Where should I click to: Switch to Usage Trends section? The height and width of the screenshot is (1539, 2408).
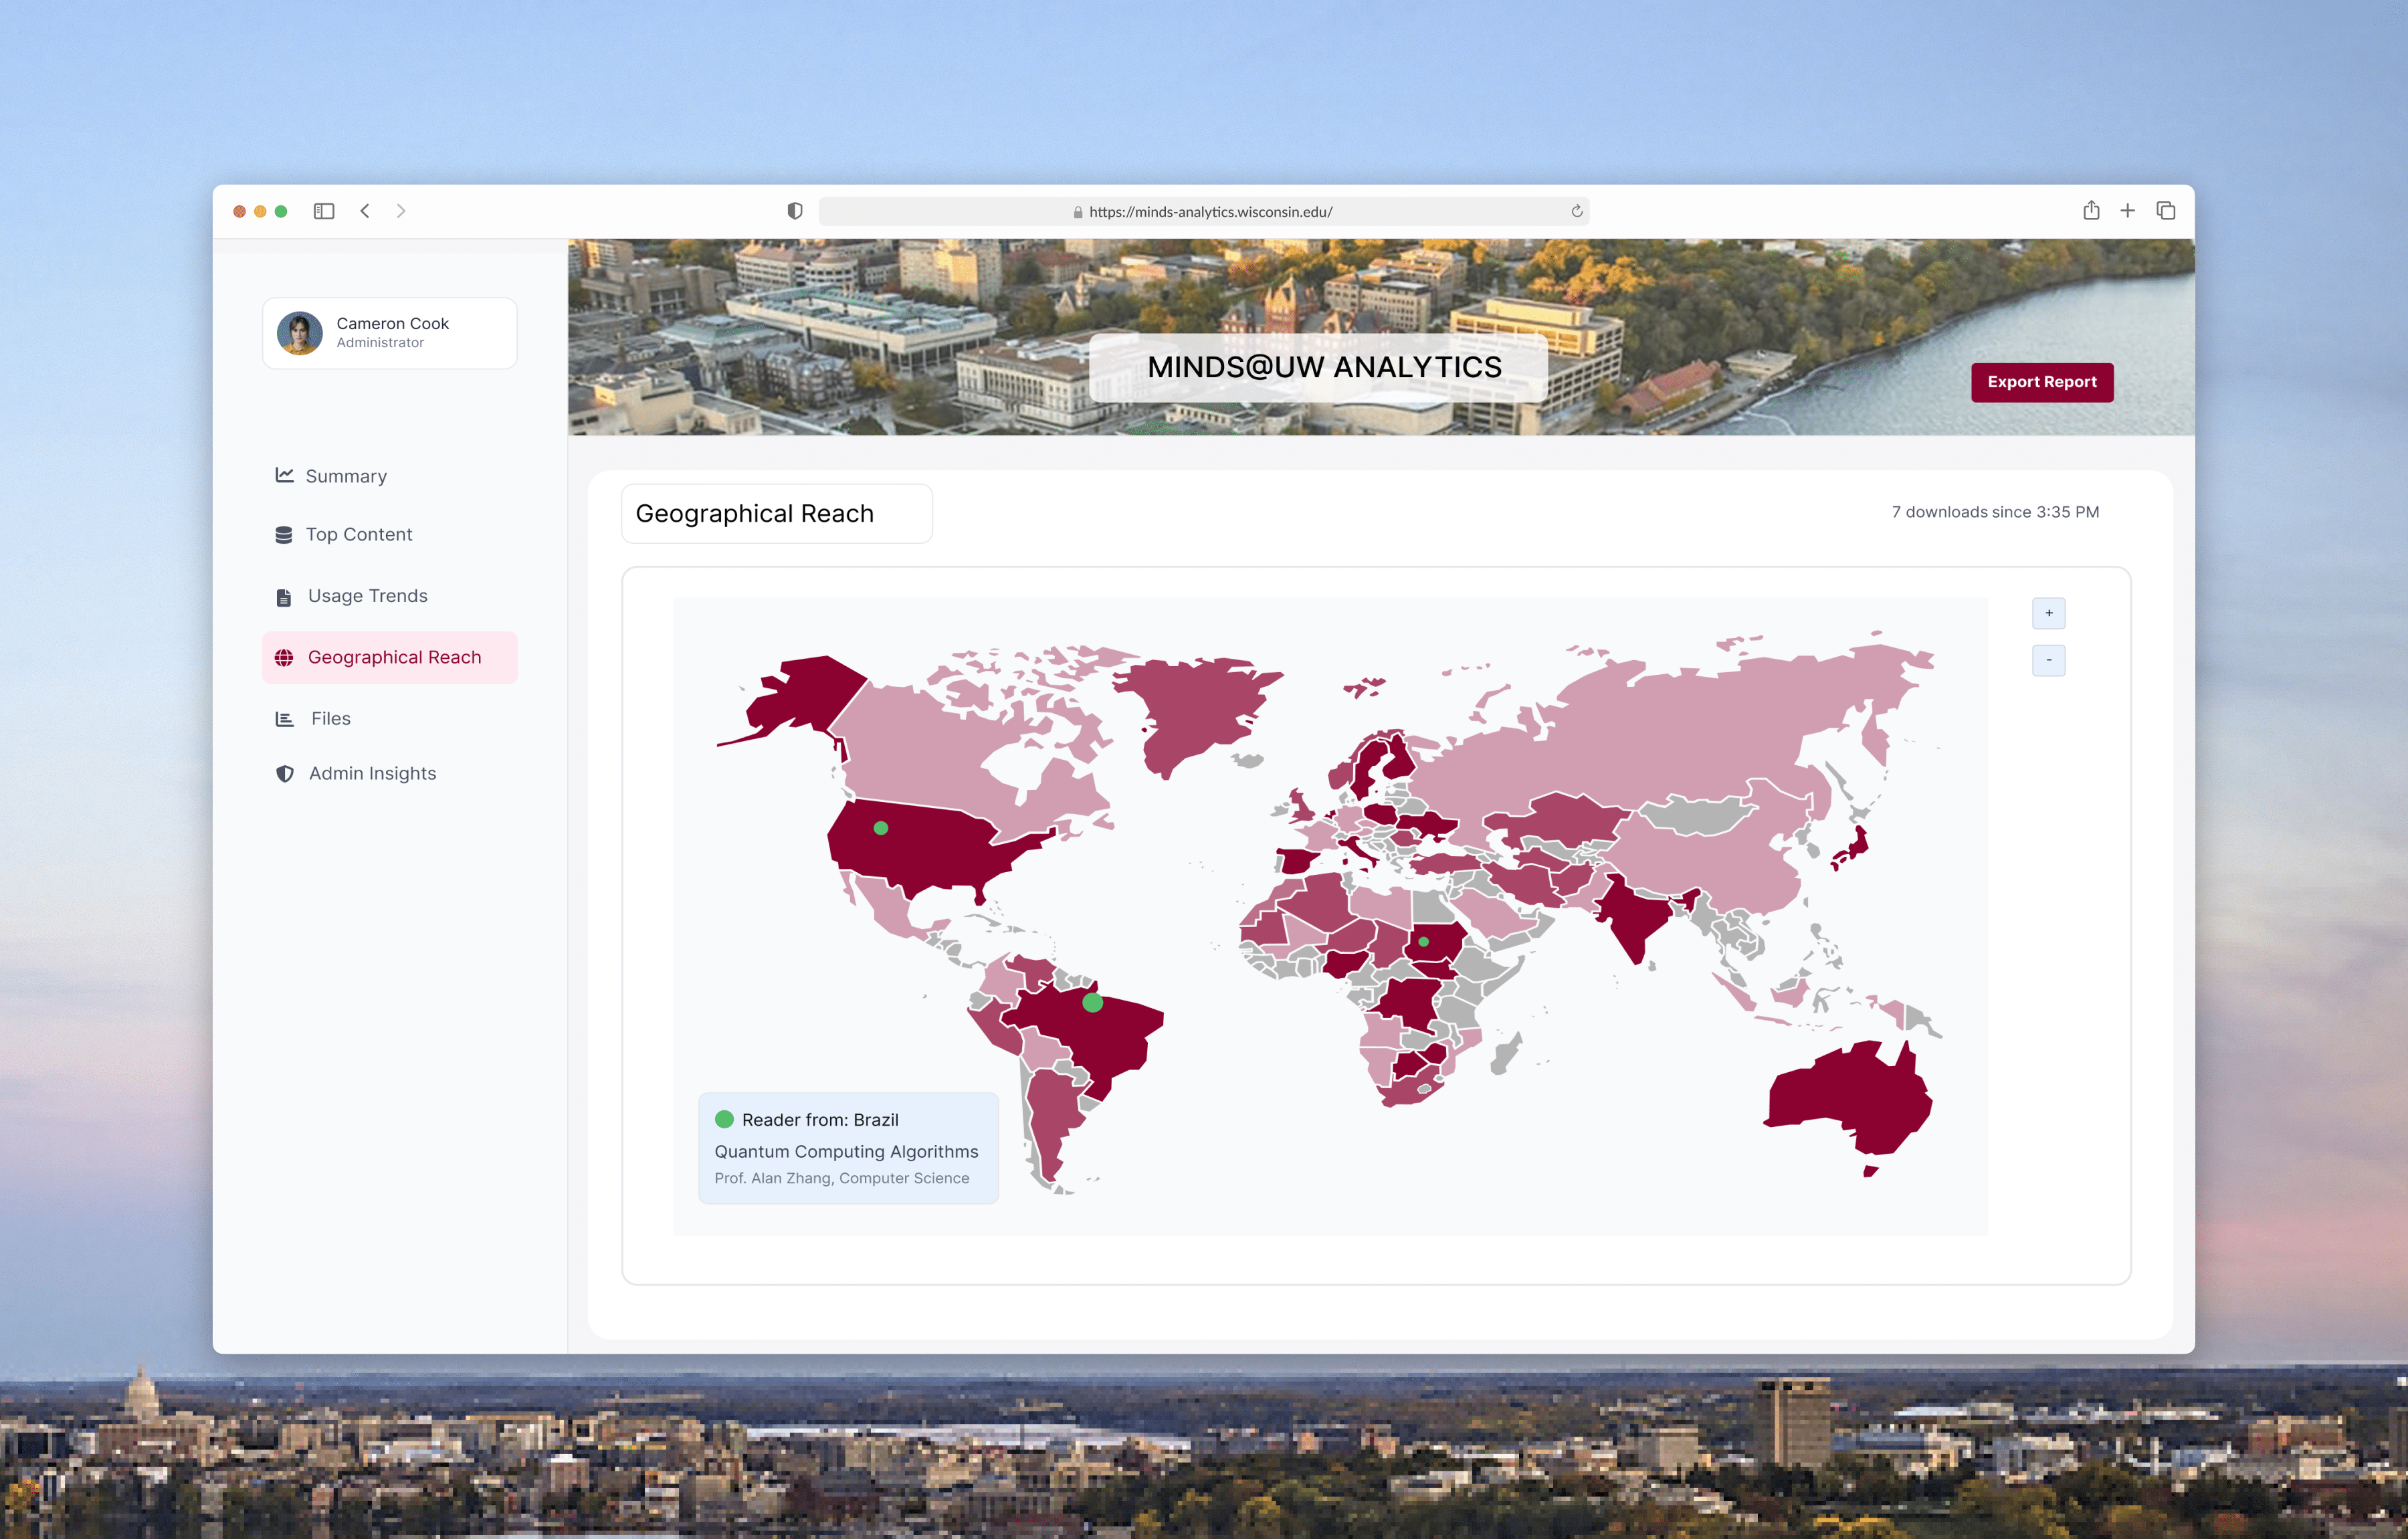tap(367, 596)
